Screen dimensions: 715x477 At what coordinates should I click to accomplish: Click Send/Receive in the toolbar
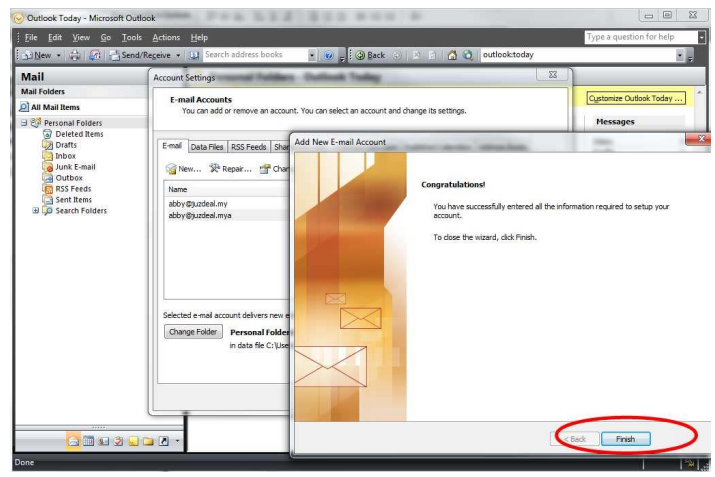140,55
